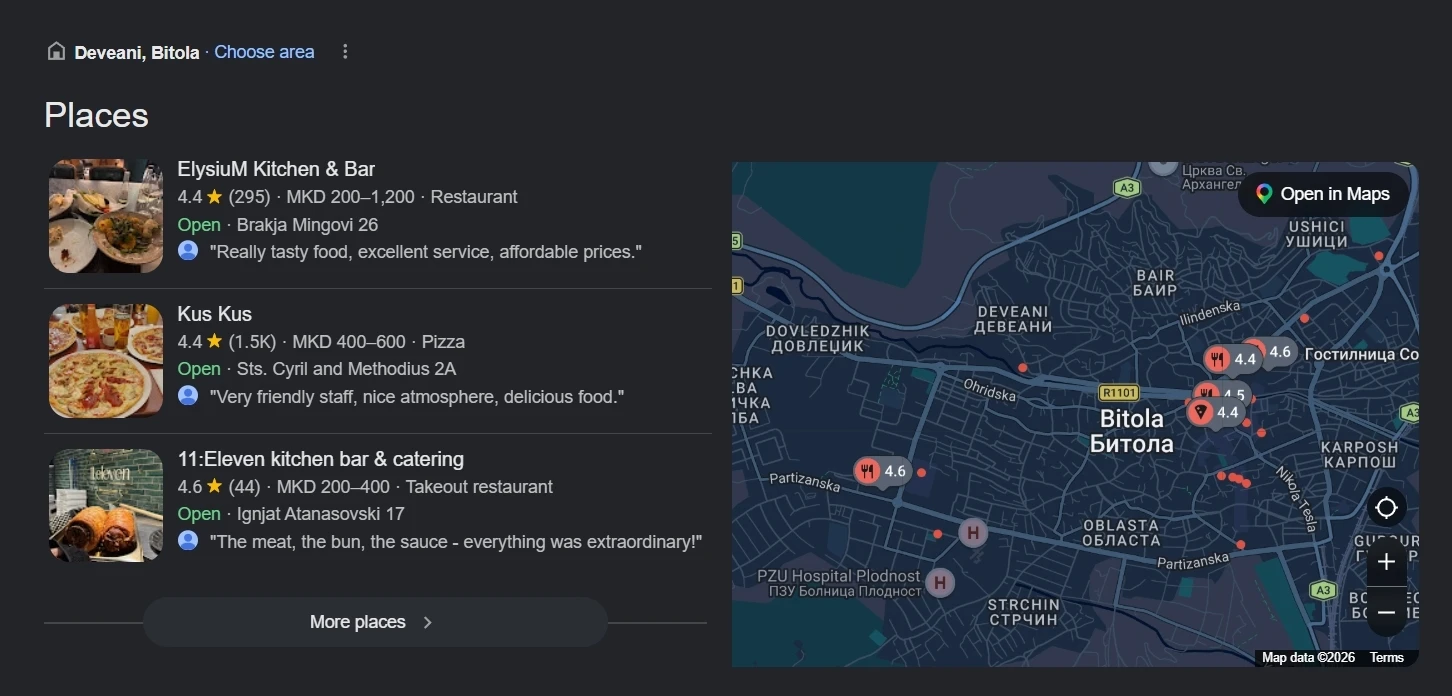Open ElysiuM Kitchen & Bar food photo
The width and height of the screenshot is (1452, 696).
[x=106, y=216]
